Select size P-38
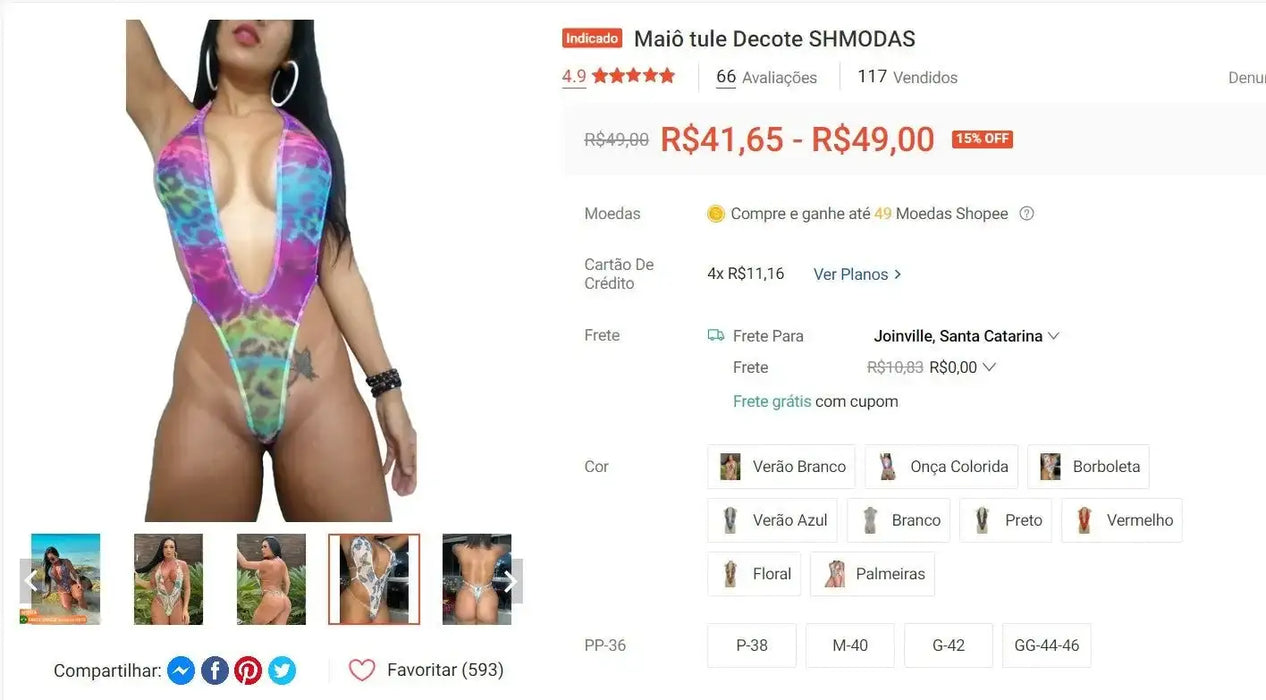The width and height of the screenshot is (1266, 700). coord(752,645)
